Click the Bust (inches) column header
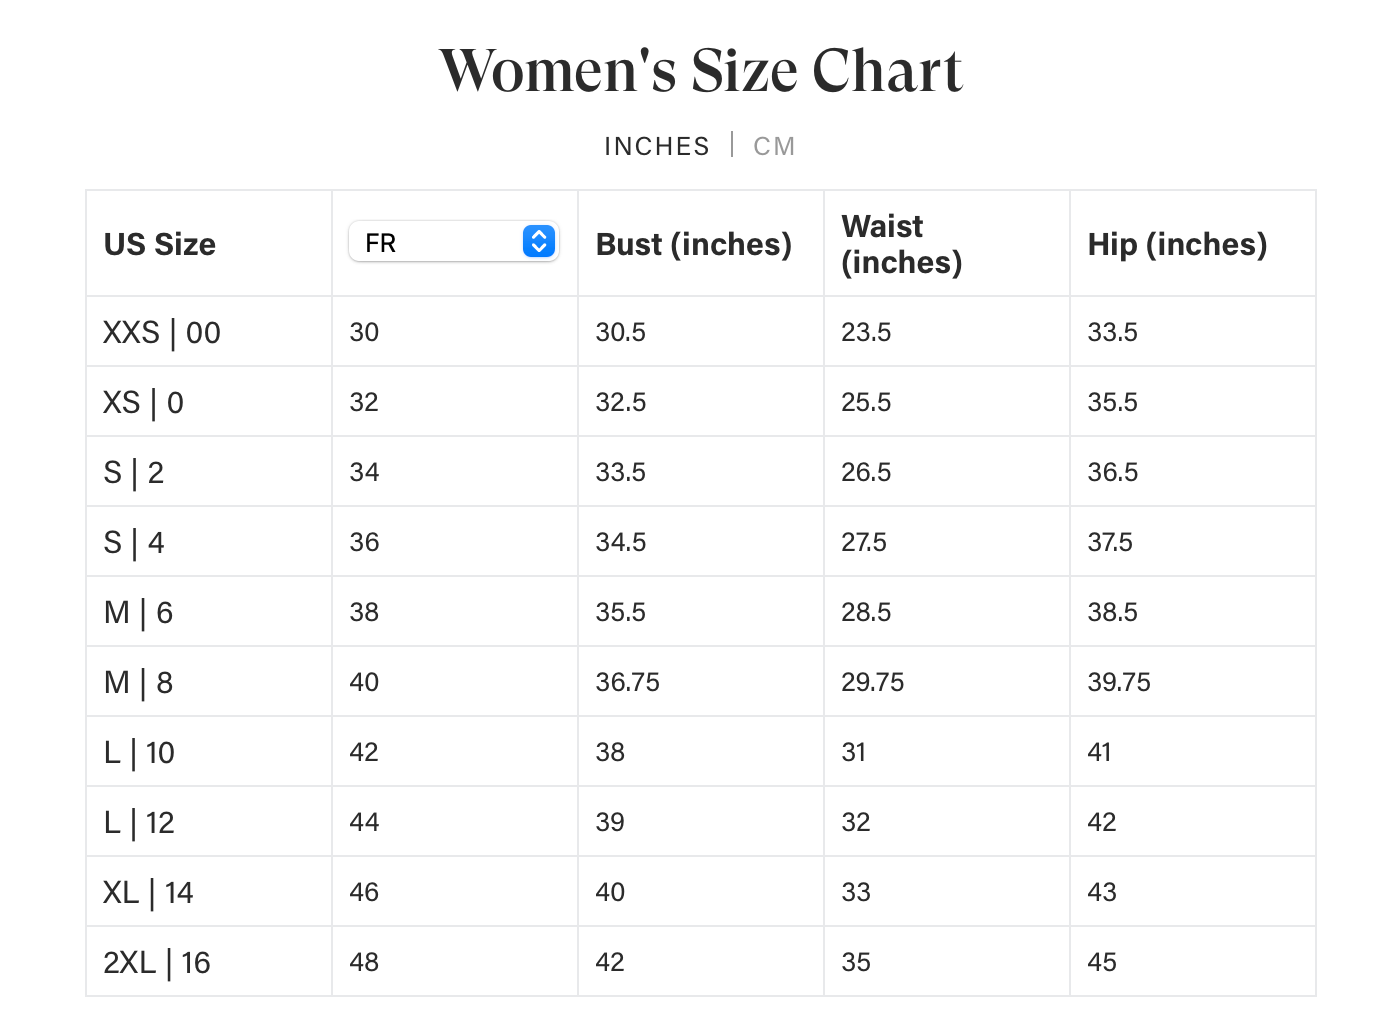 click(693, 244)
